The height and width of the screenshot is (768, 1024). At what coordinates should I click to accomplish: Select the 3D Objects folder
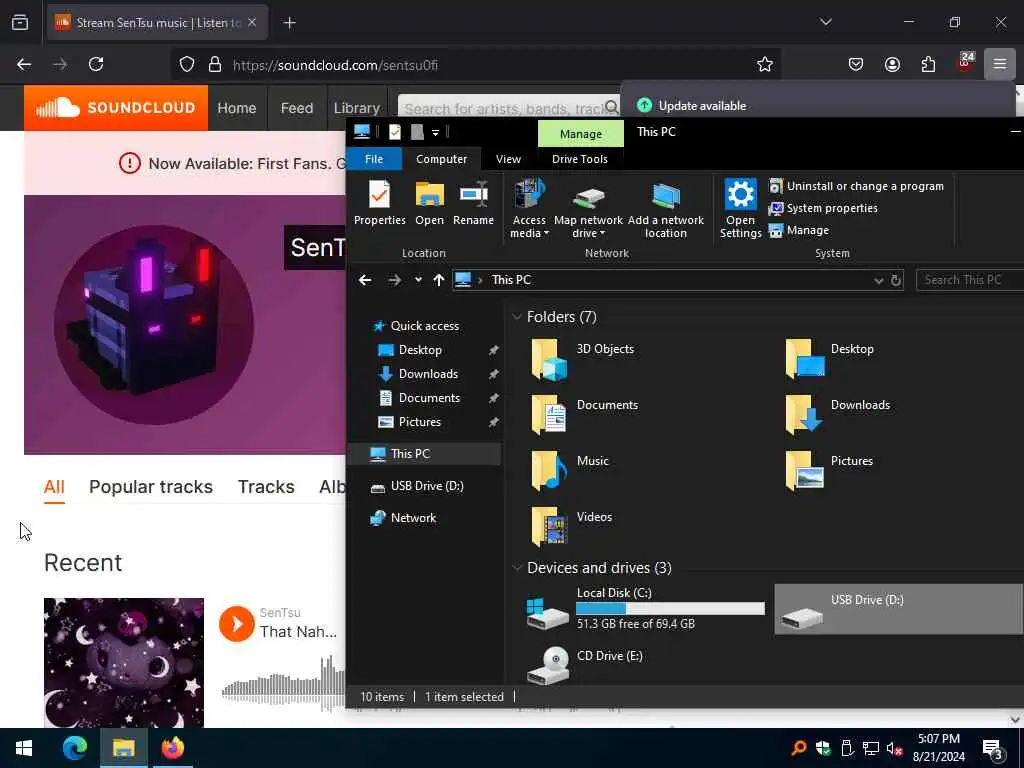(583, 358)
